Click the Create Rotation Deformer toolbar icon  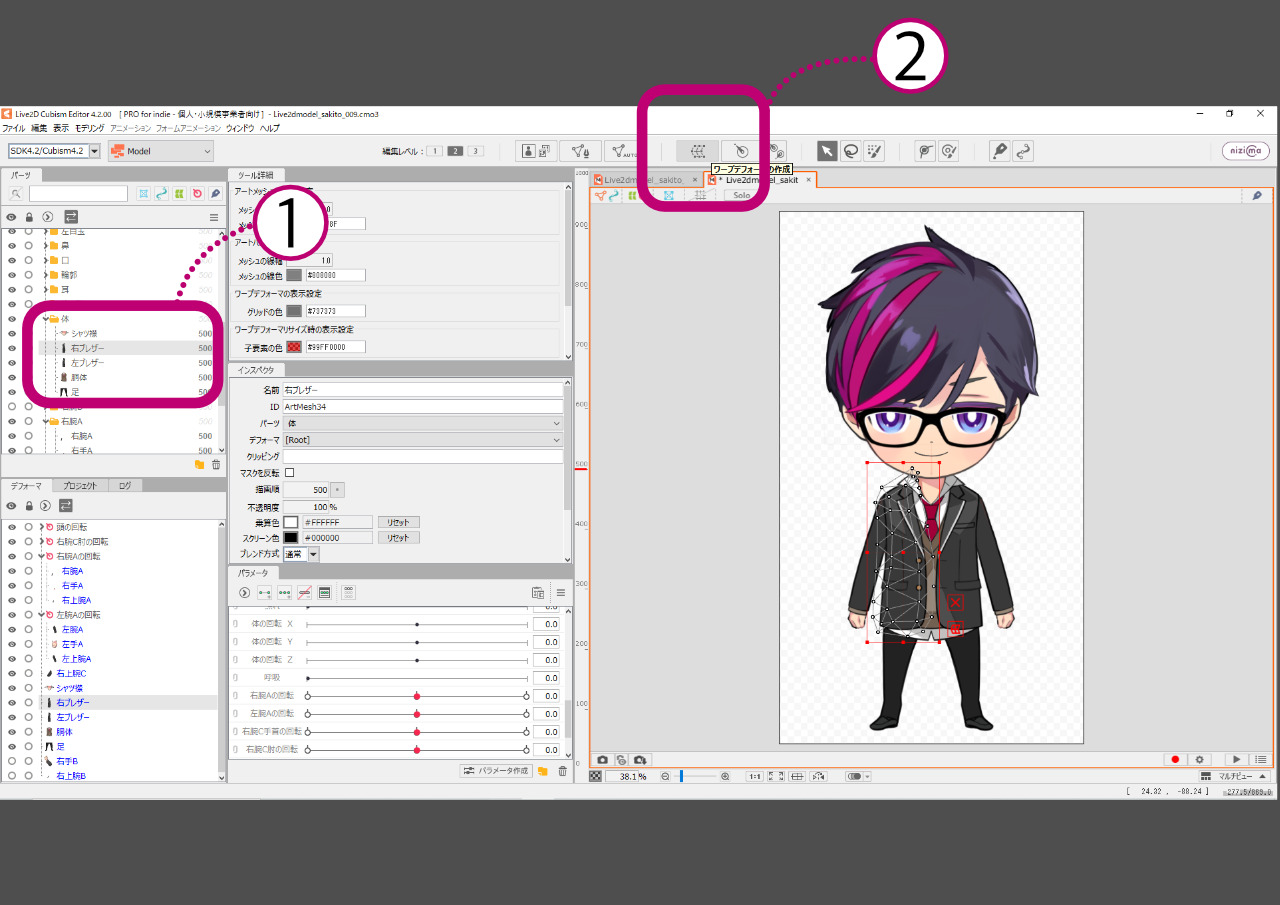(740, 151)
